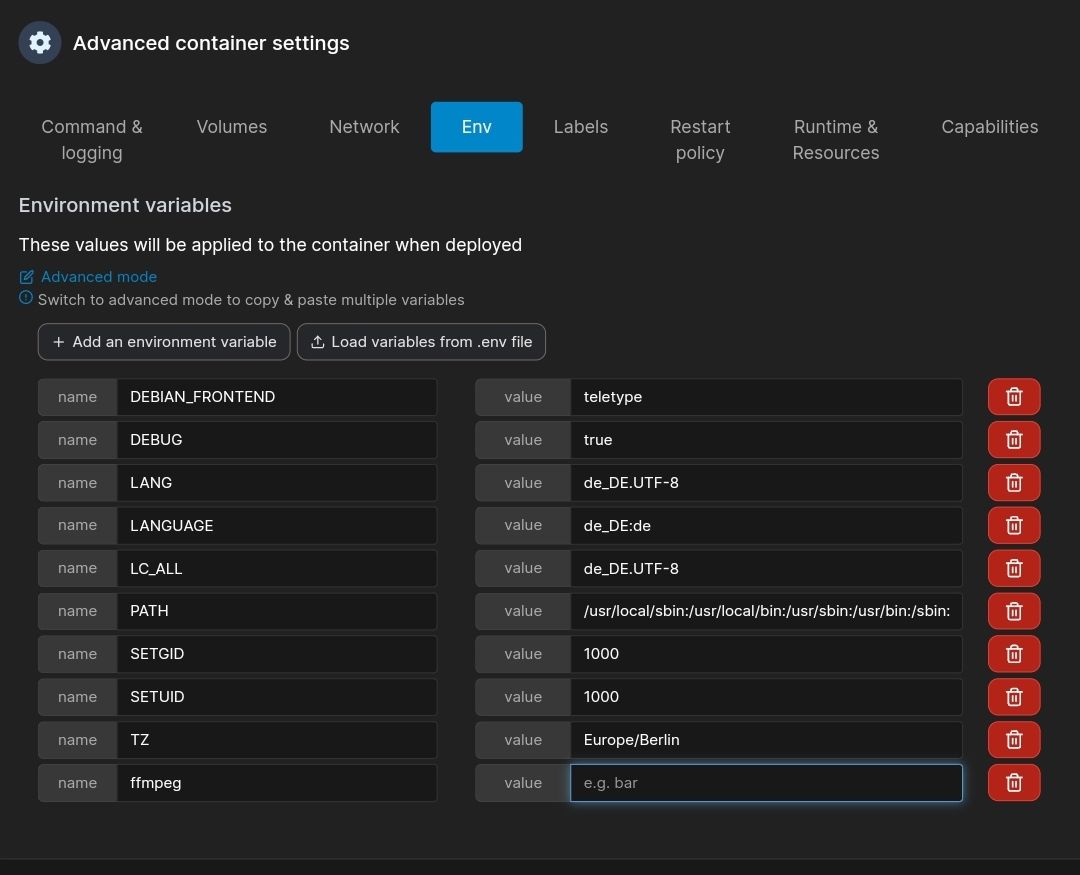The image size is (1080, 875).
Task: Remove the DEBUG variable using trash button
Action: pyautogui.click(x=1013, y=440)
